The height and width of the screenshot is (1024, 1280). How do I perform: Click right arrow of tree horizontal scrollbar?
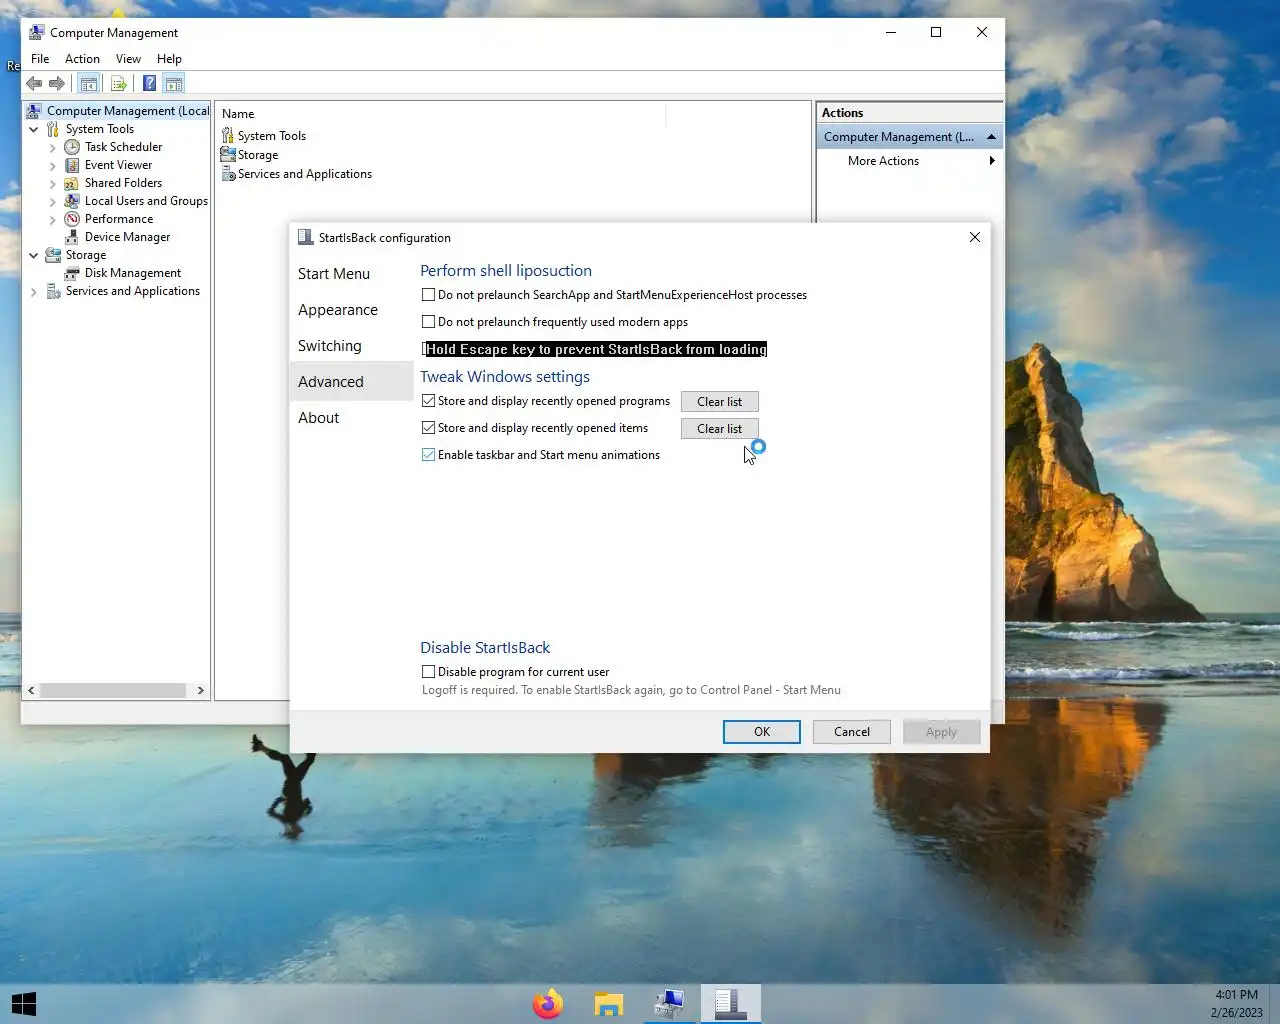click(201, 690)
